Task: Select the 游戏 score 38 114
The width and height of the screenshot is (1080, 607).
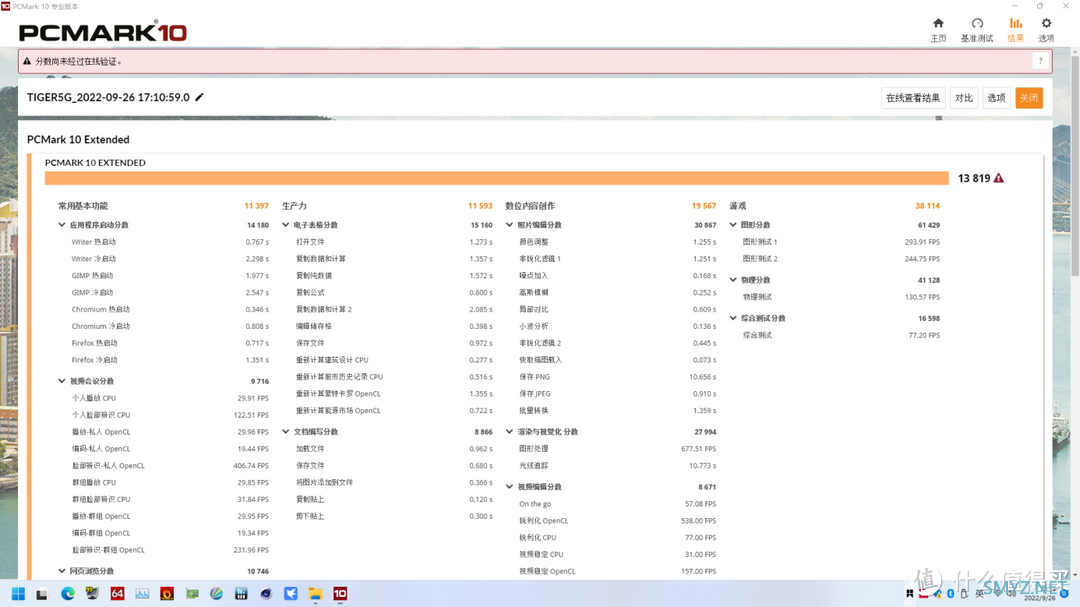Action: (x=927, y=206)
